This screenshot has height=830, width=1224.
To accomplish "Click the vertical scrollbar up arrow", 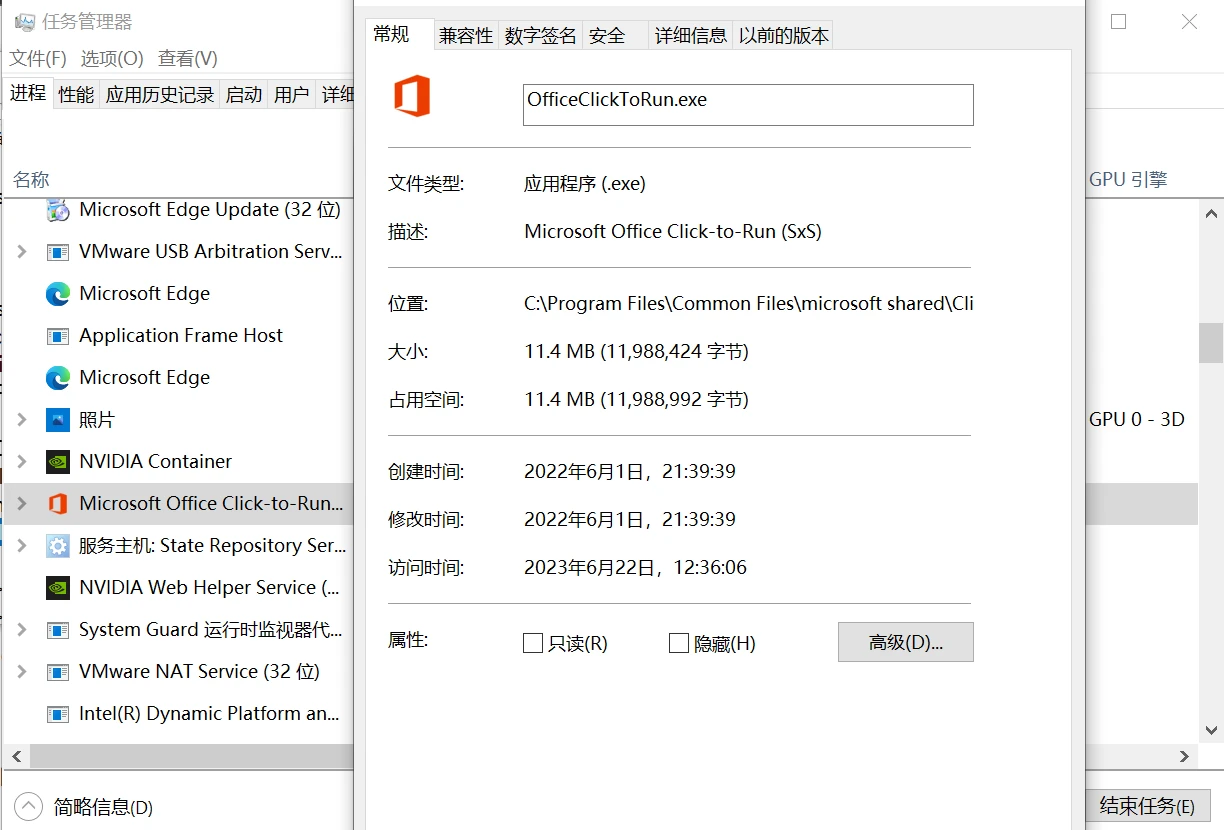I will tap(1211, 213).
